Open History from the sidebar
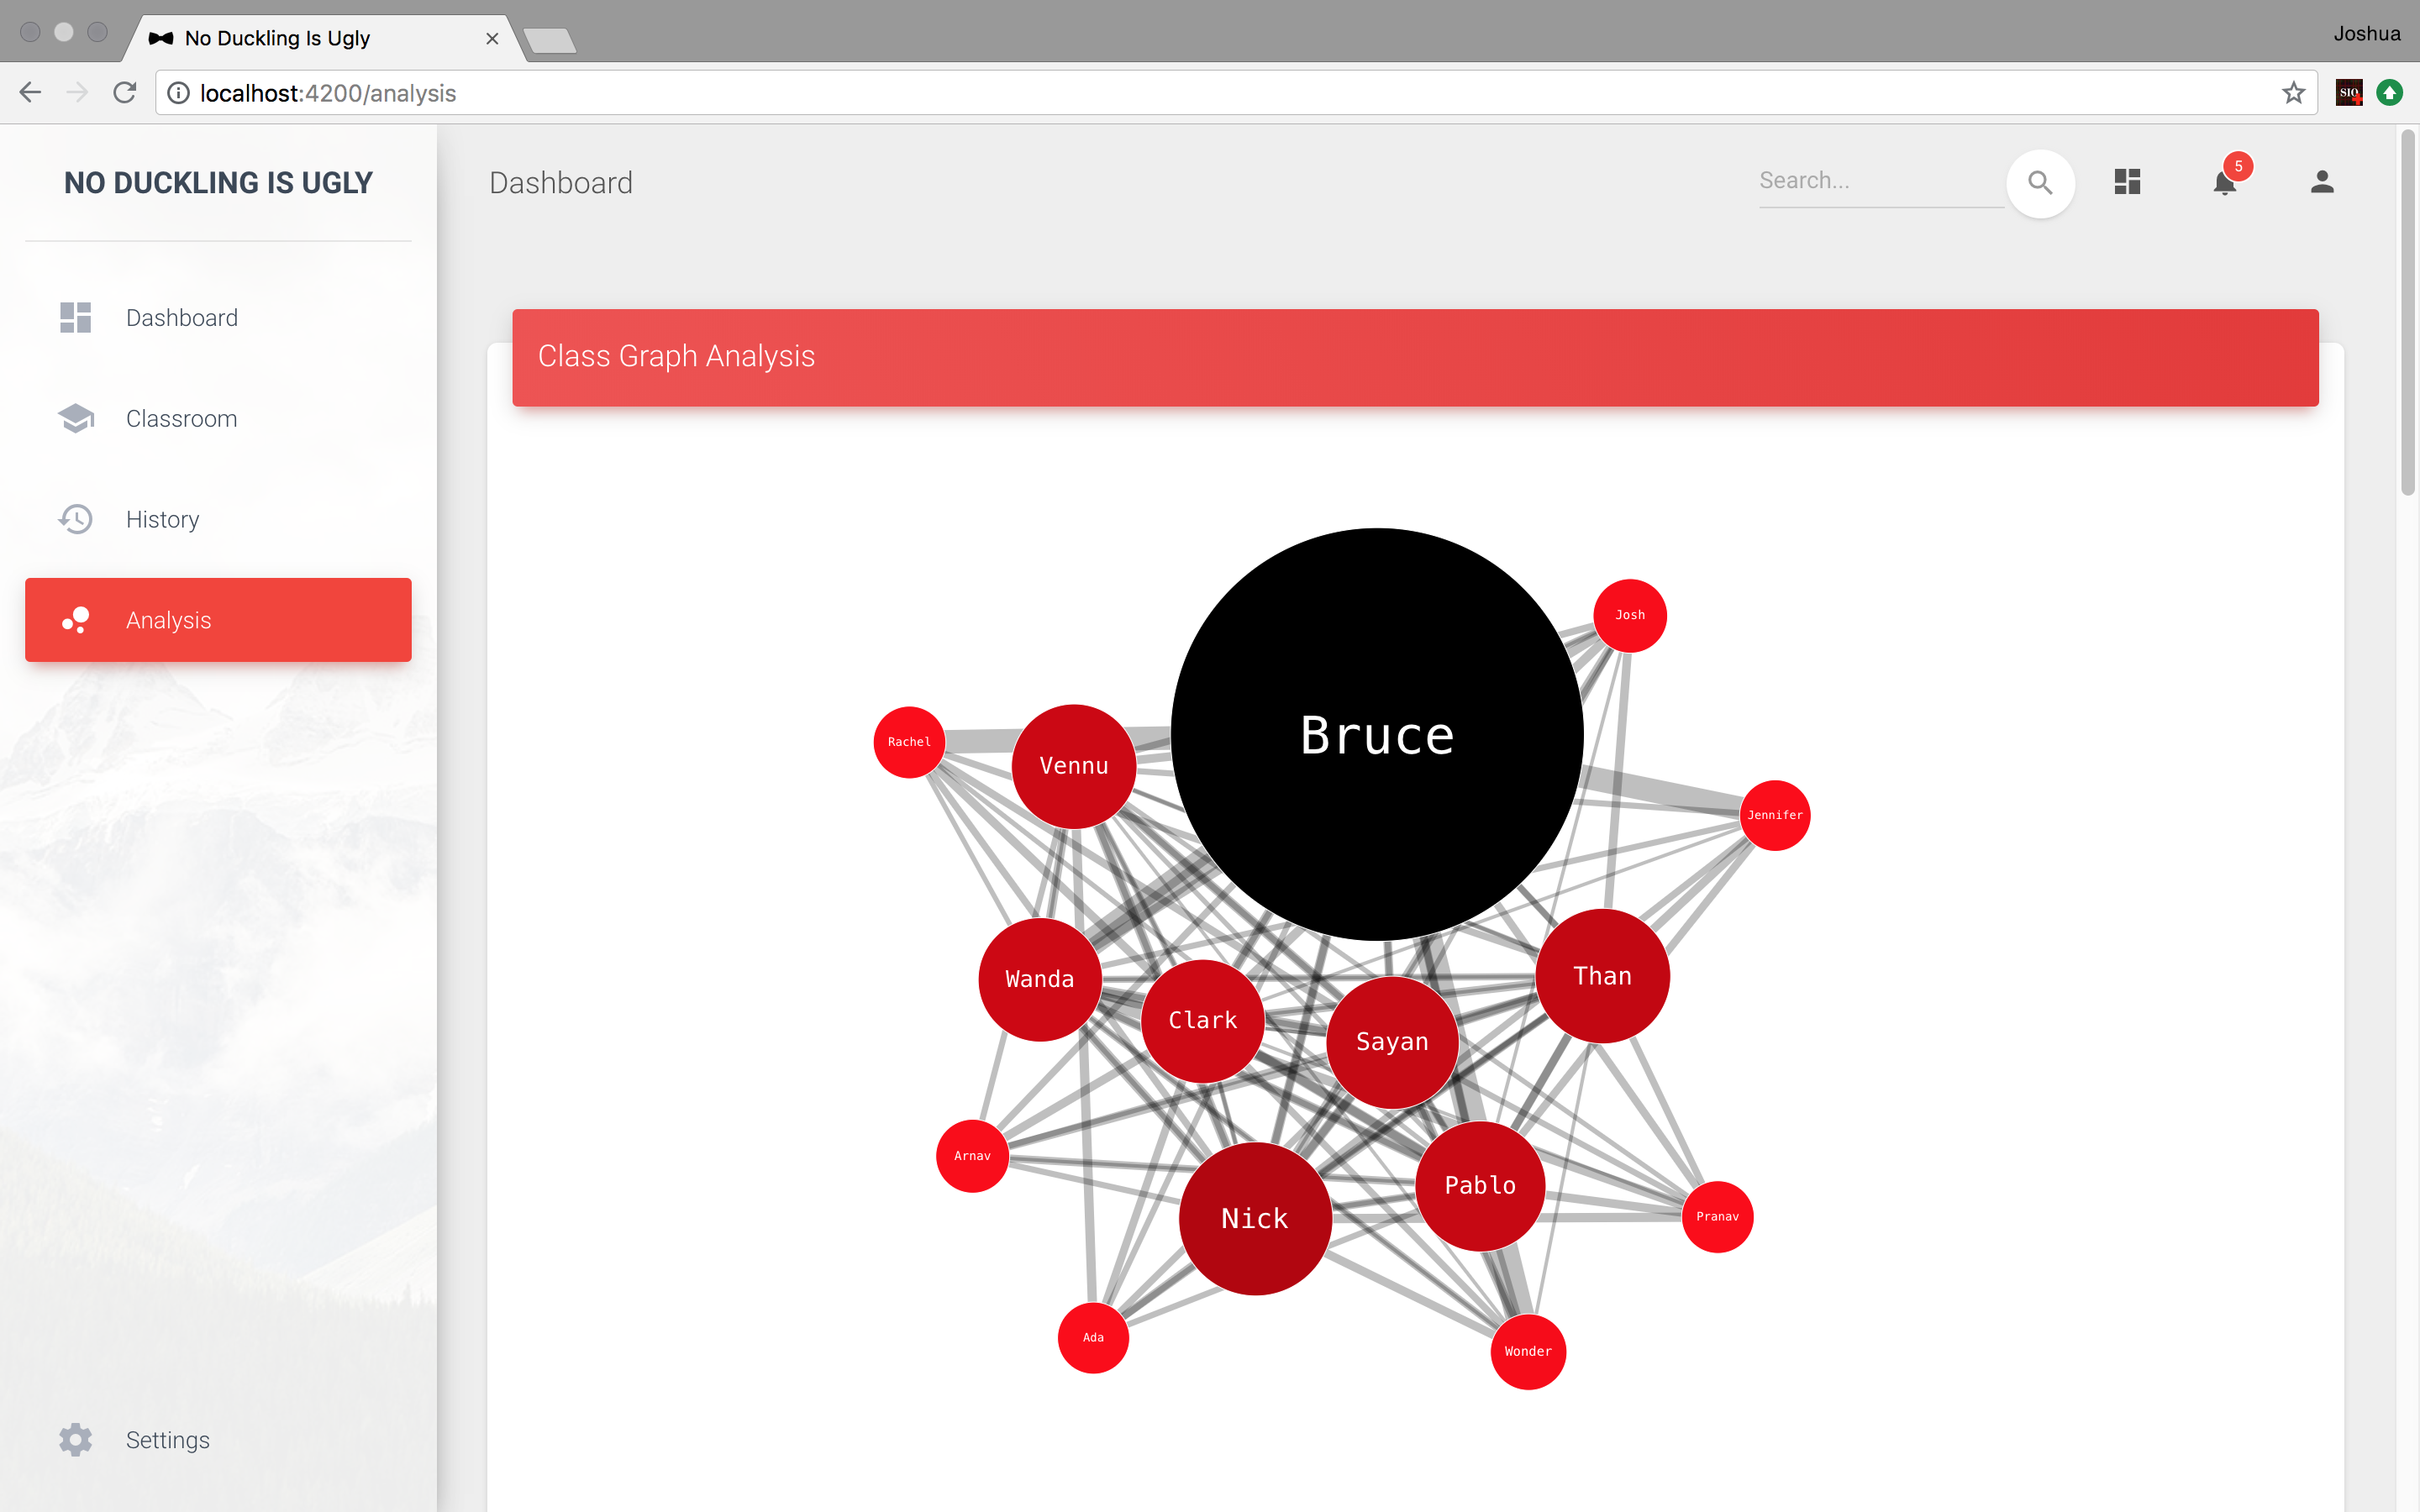This screenshot has width=2420, height=1512. (163, 520)
